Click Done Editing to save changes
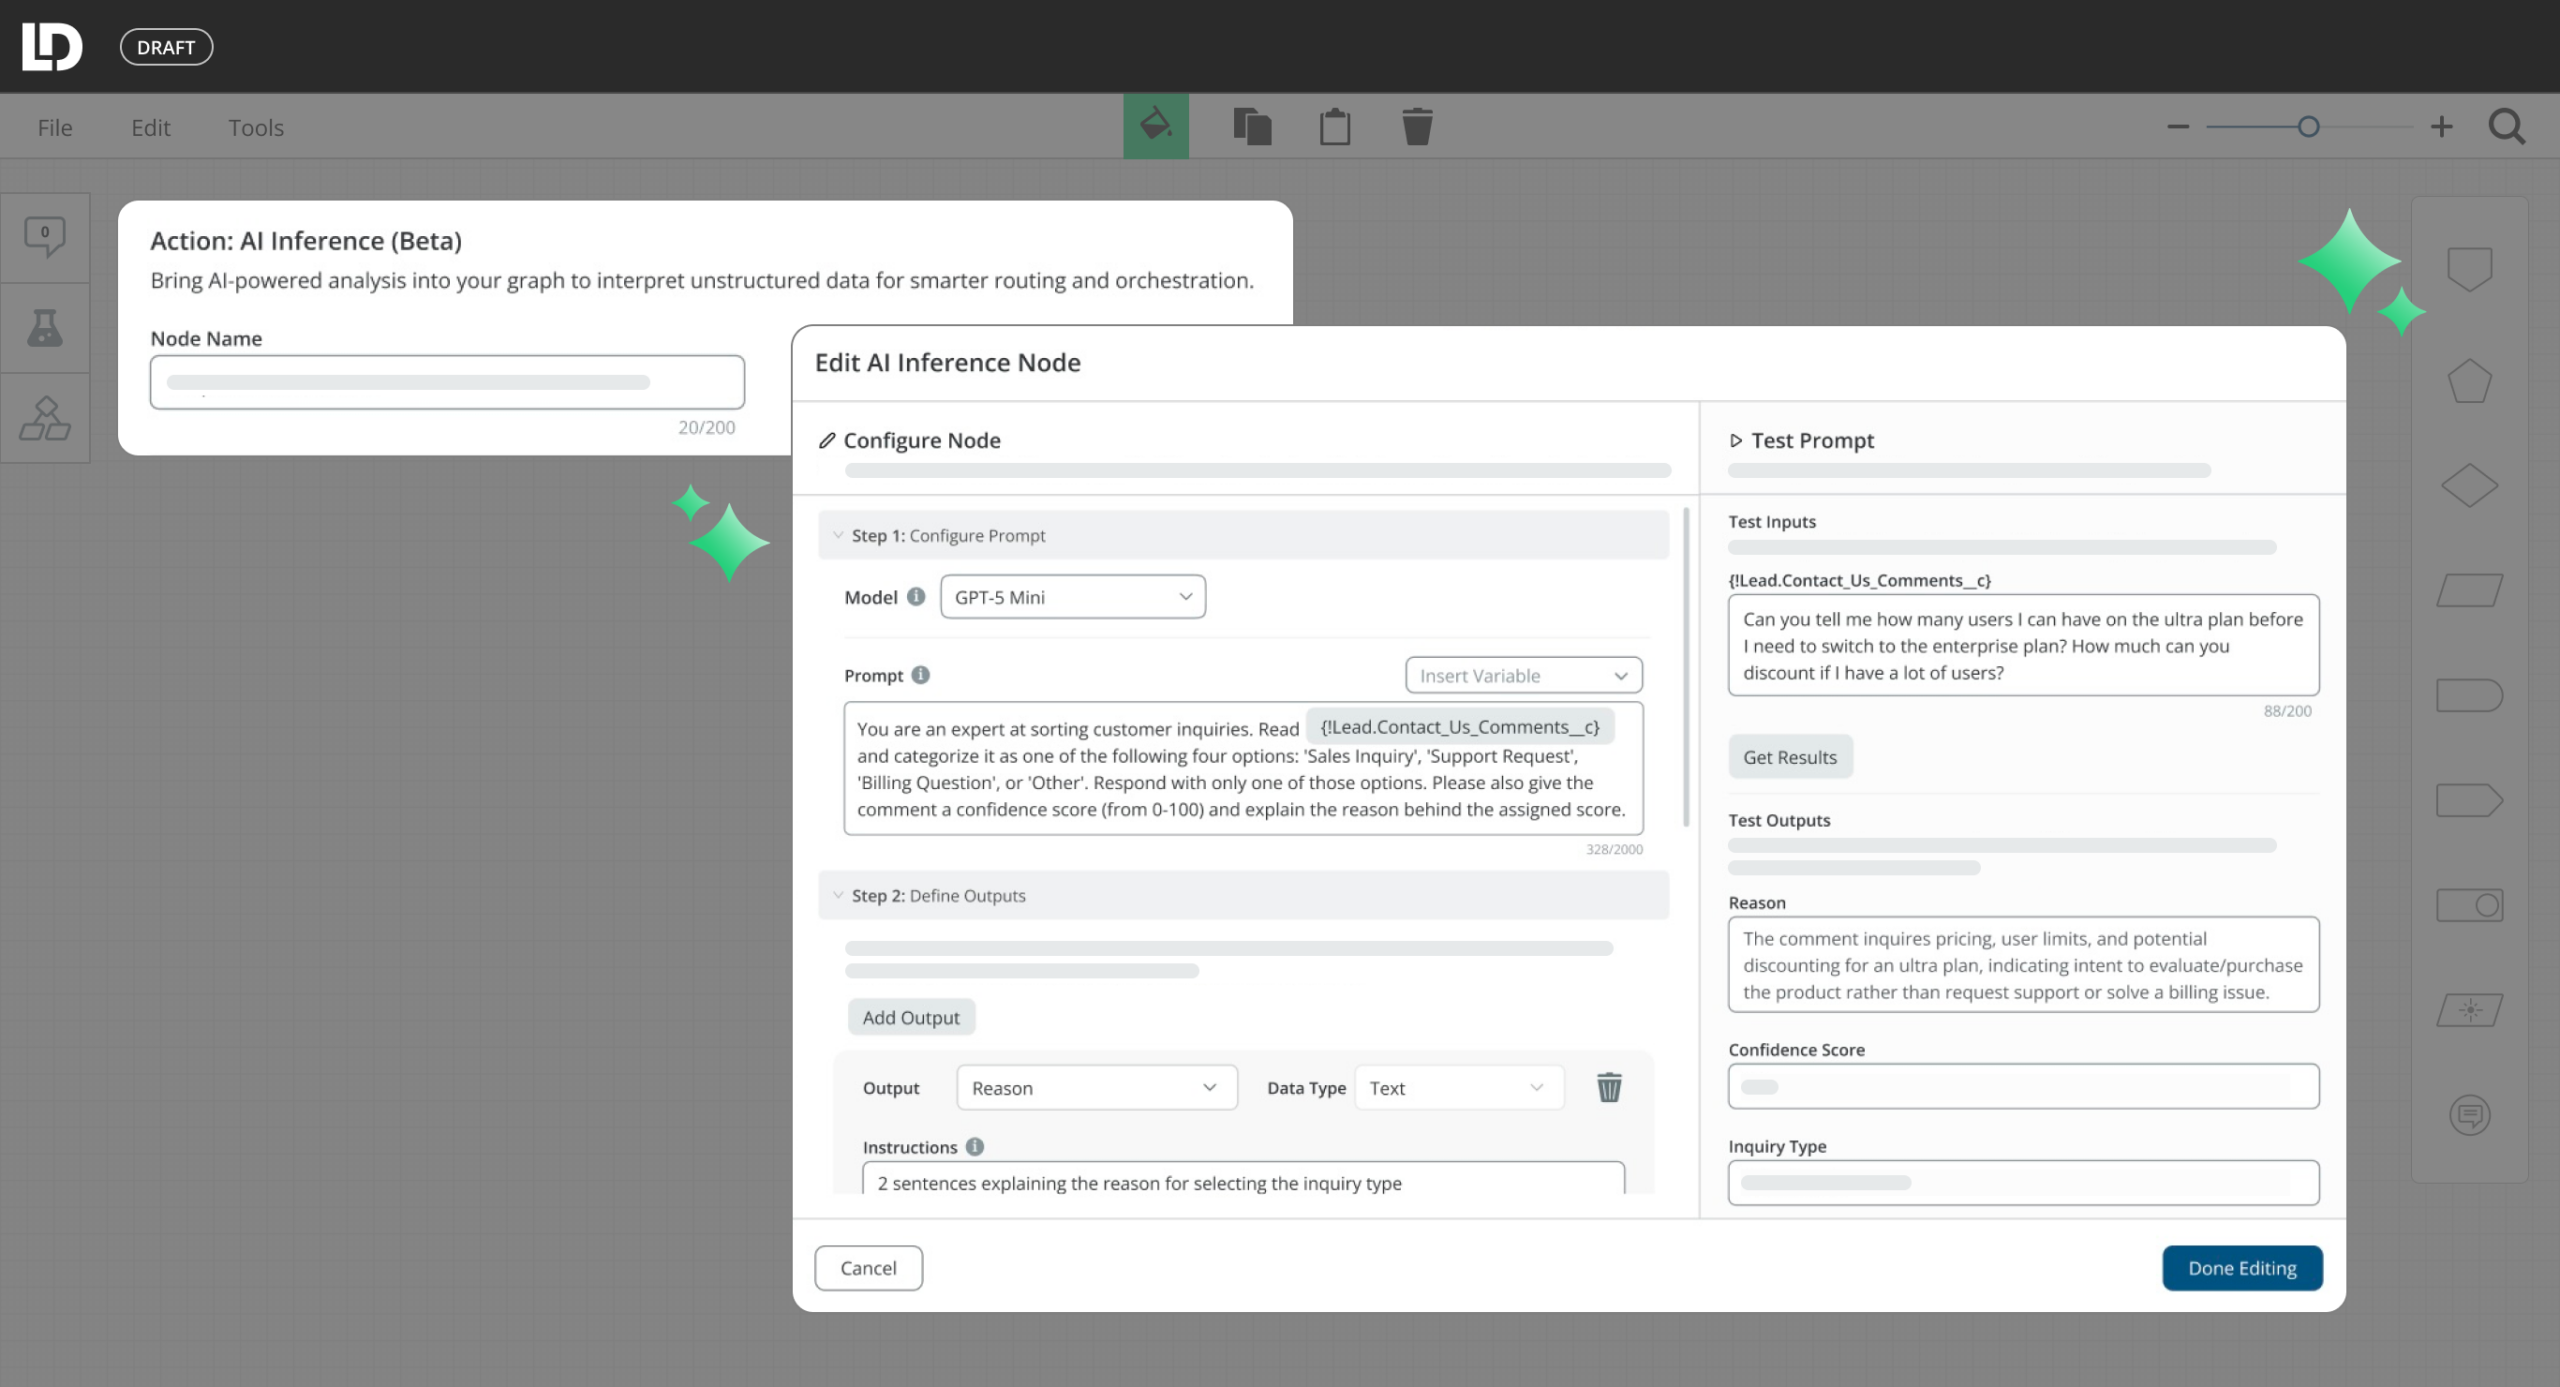Image resolution: width=2560 pixels, height=1387 pixels. coord(2242,1268)
